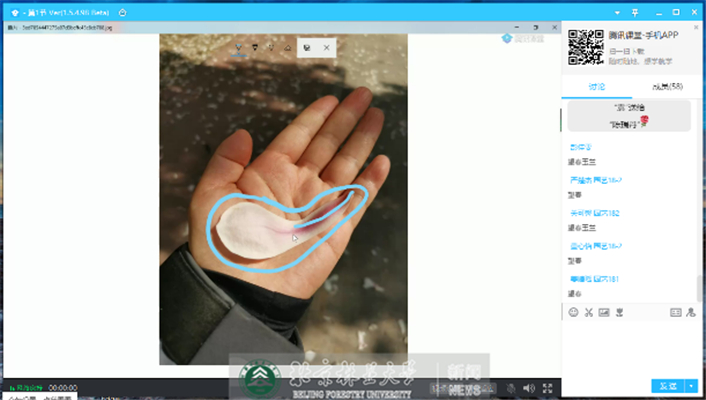Mute the speaker volume
Screen dimensions: 706x400
pos(529,388)
